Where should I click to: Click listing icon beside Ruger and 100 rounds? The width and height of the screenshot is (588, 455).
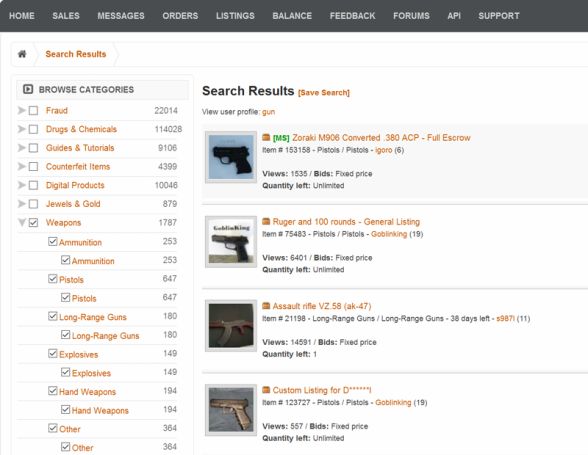266,222
